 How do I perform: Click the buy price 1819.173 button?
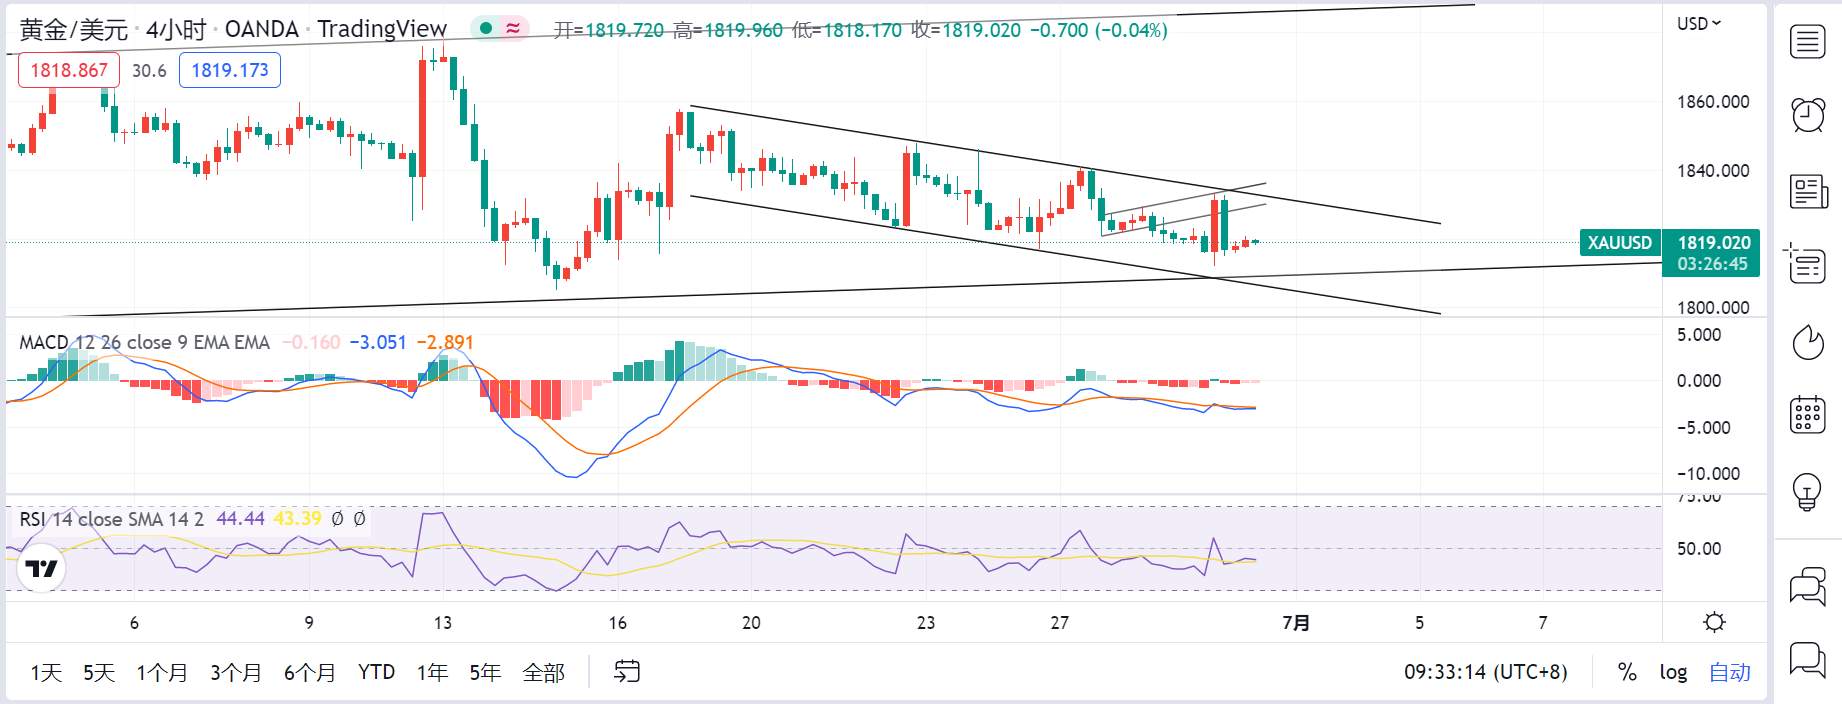coord(230,70)
